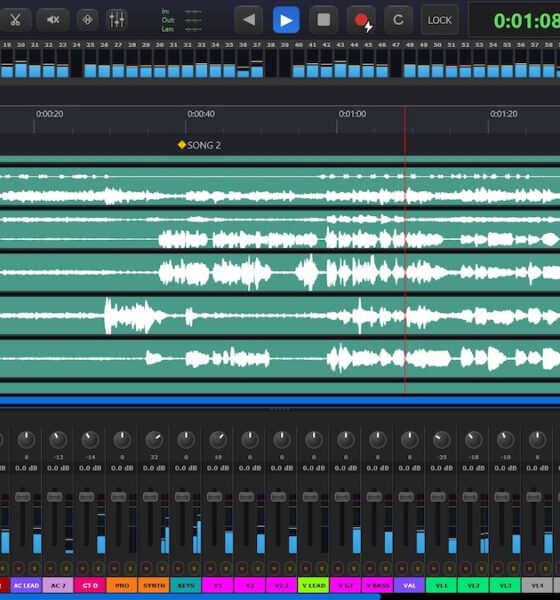Toggle mute on KEYS channel

point(178,568)
